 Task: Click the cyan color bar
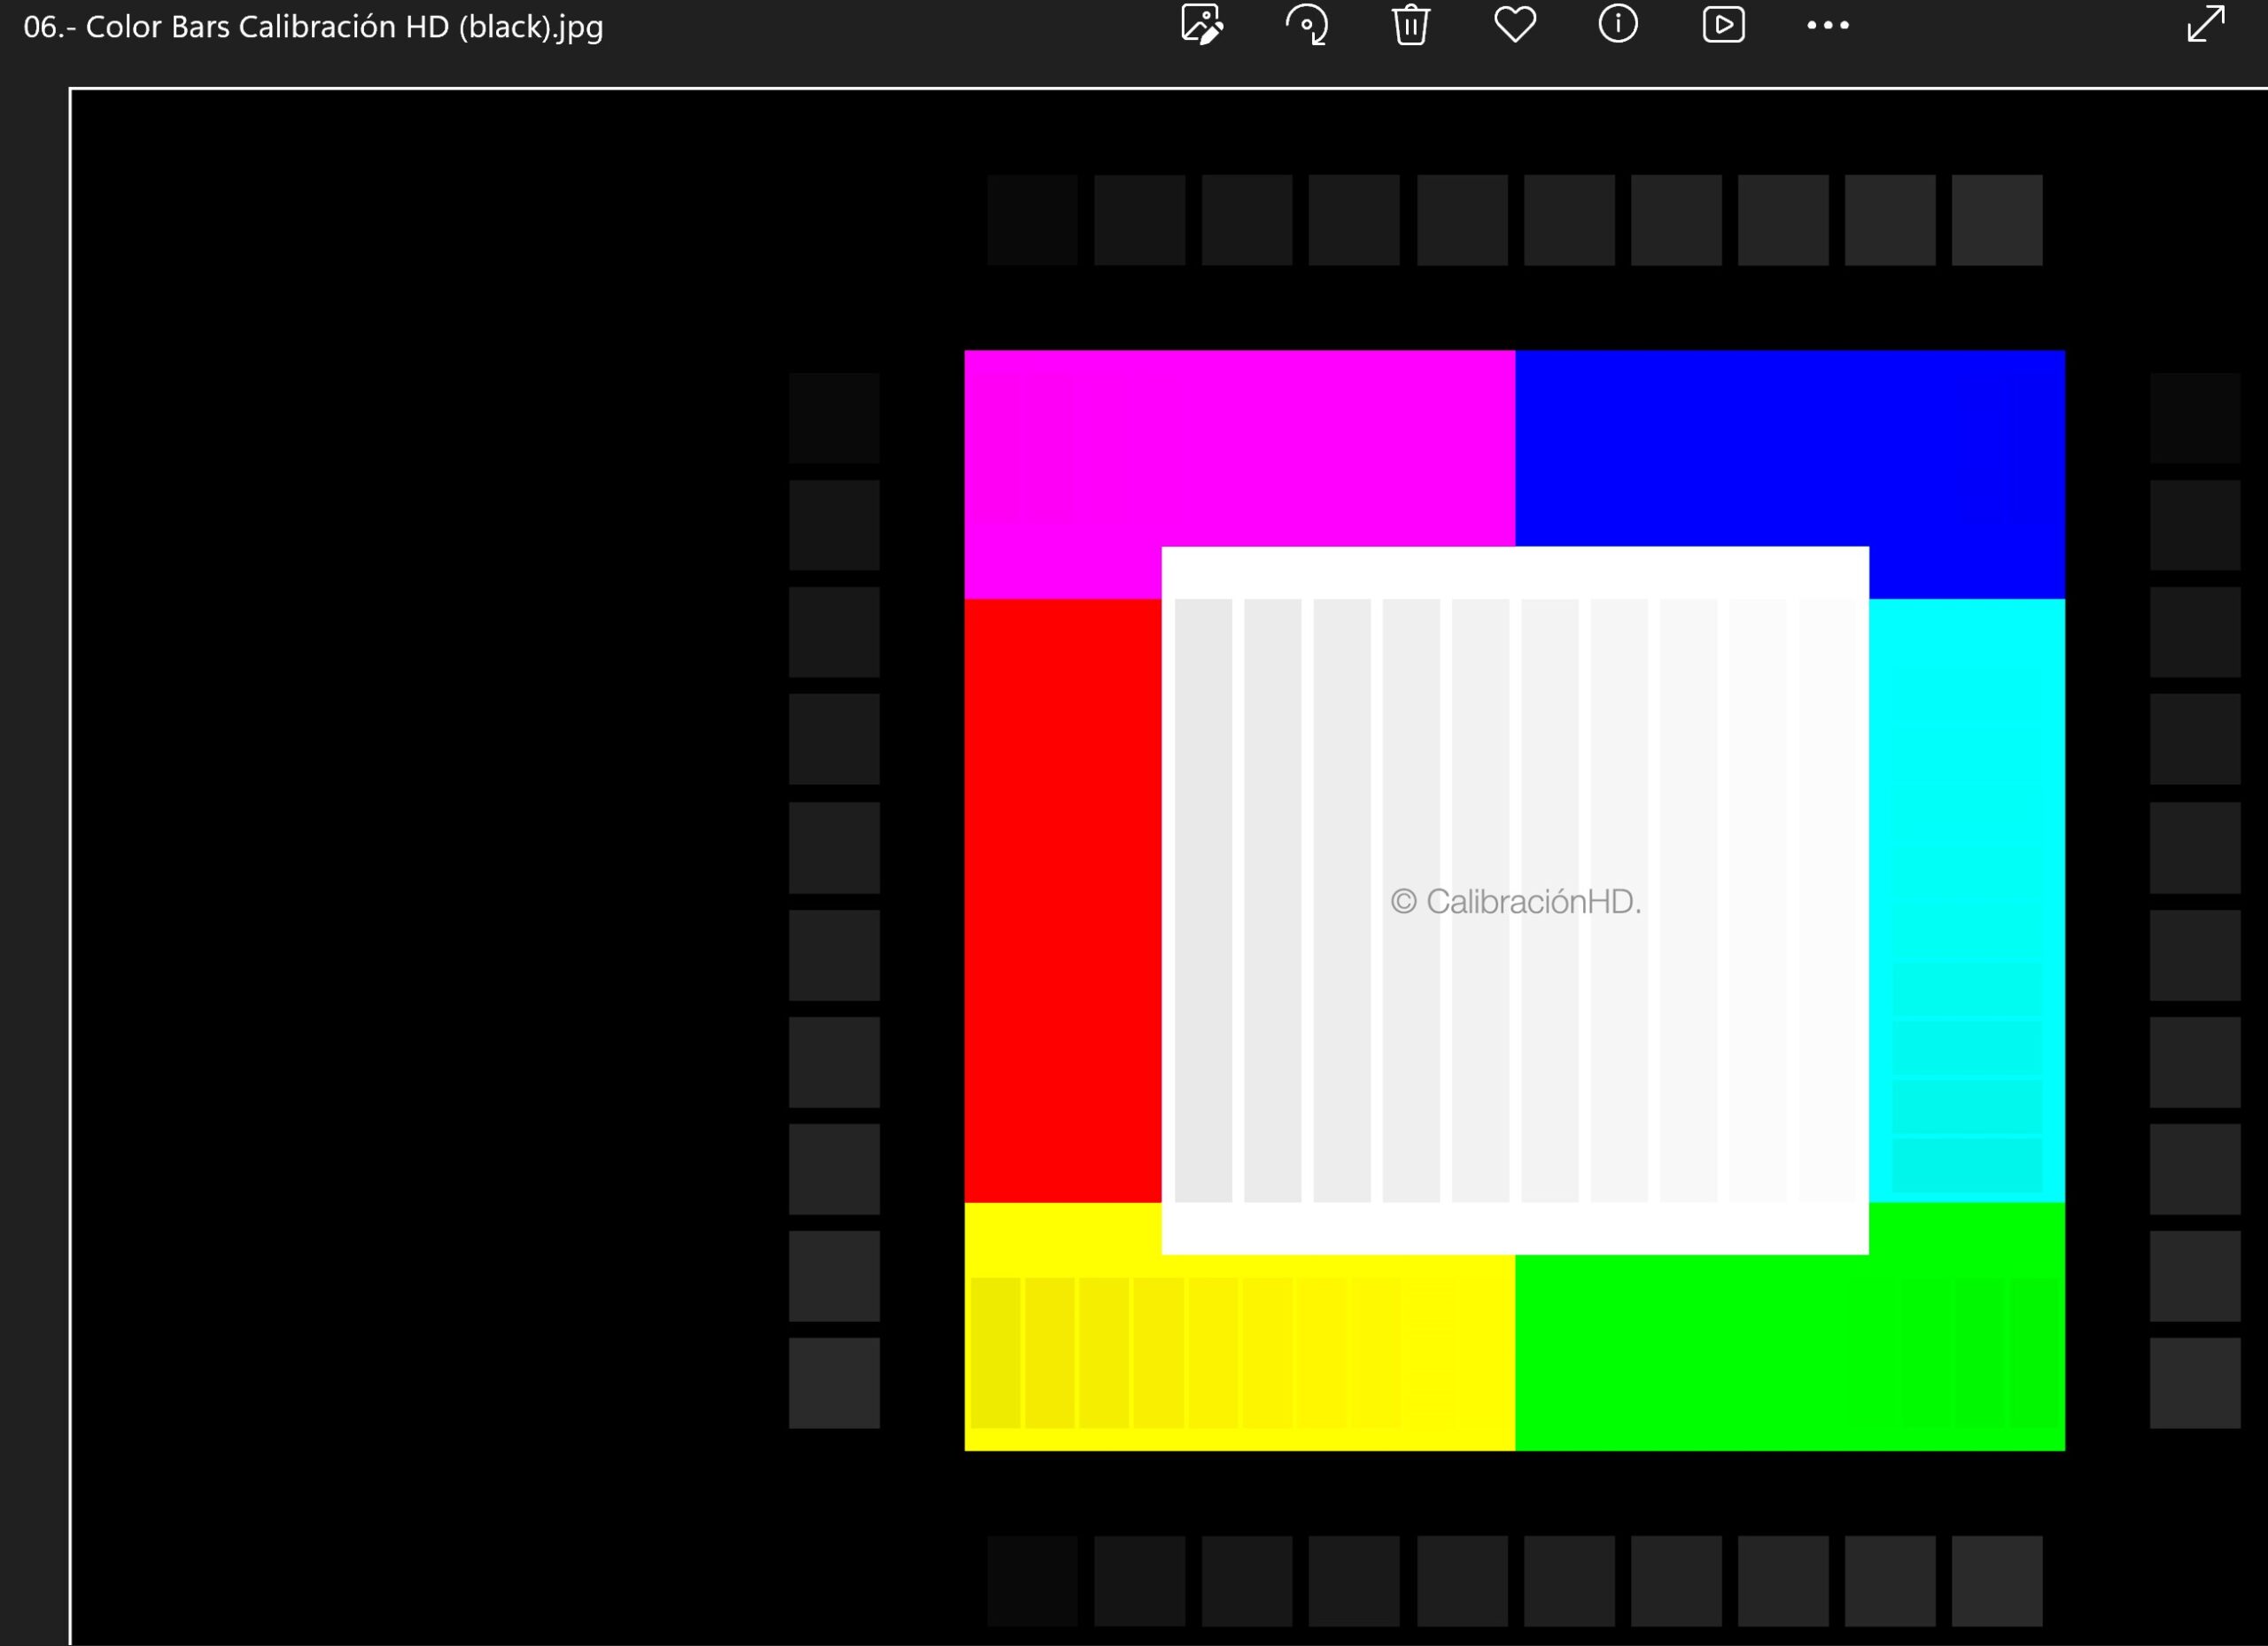[1966, 800]
